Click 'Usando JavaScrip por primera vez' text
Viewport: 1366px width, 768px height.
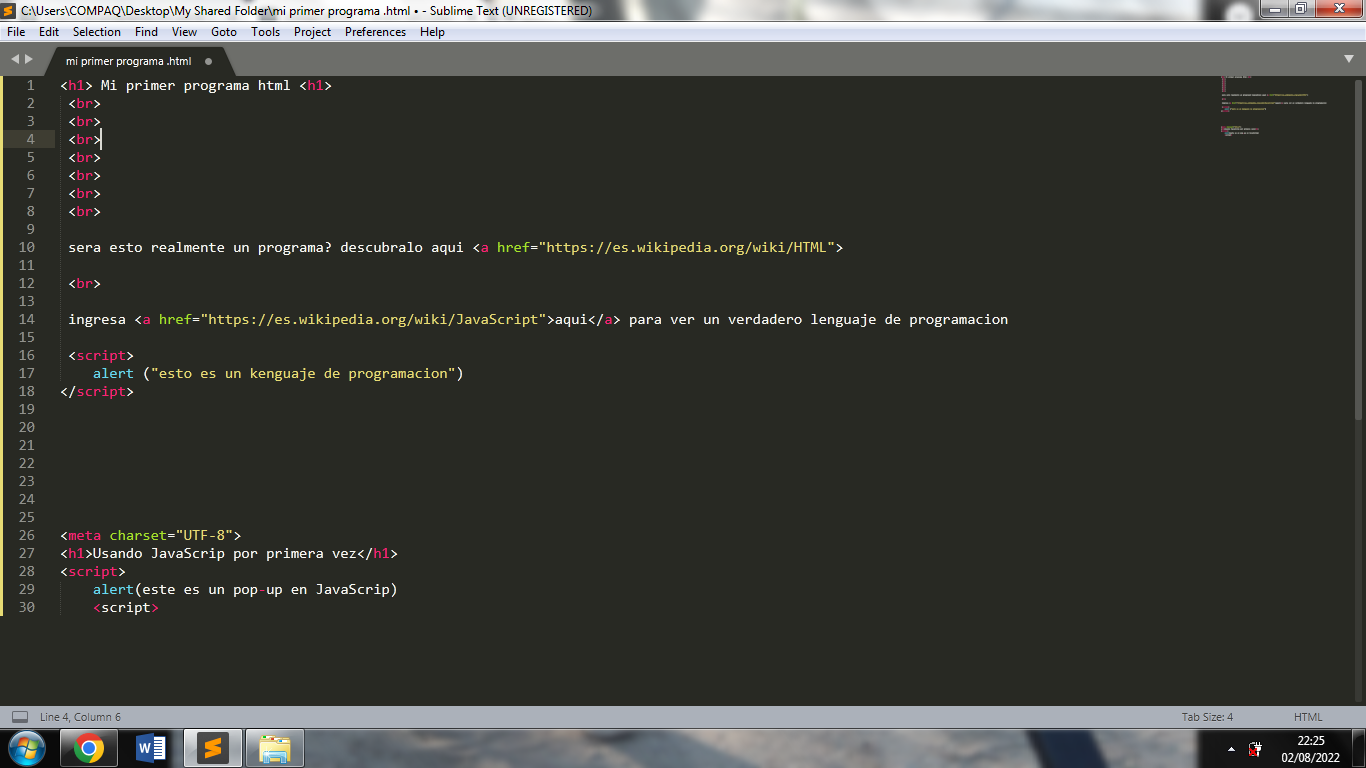click(224, 553)
